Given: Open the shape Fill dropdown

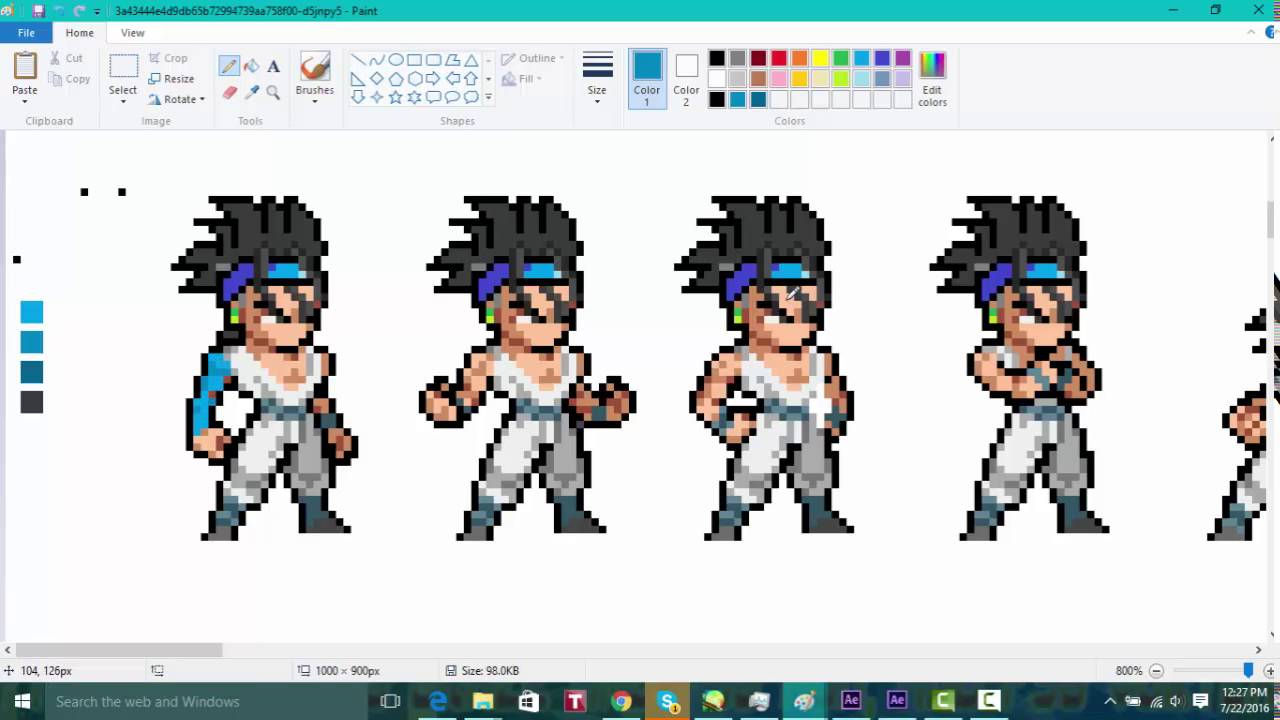Looking at the screenshot, I should pos(522,79).
